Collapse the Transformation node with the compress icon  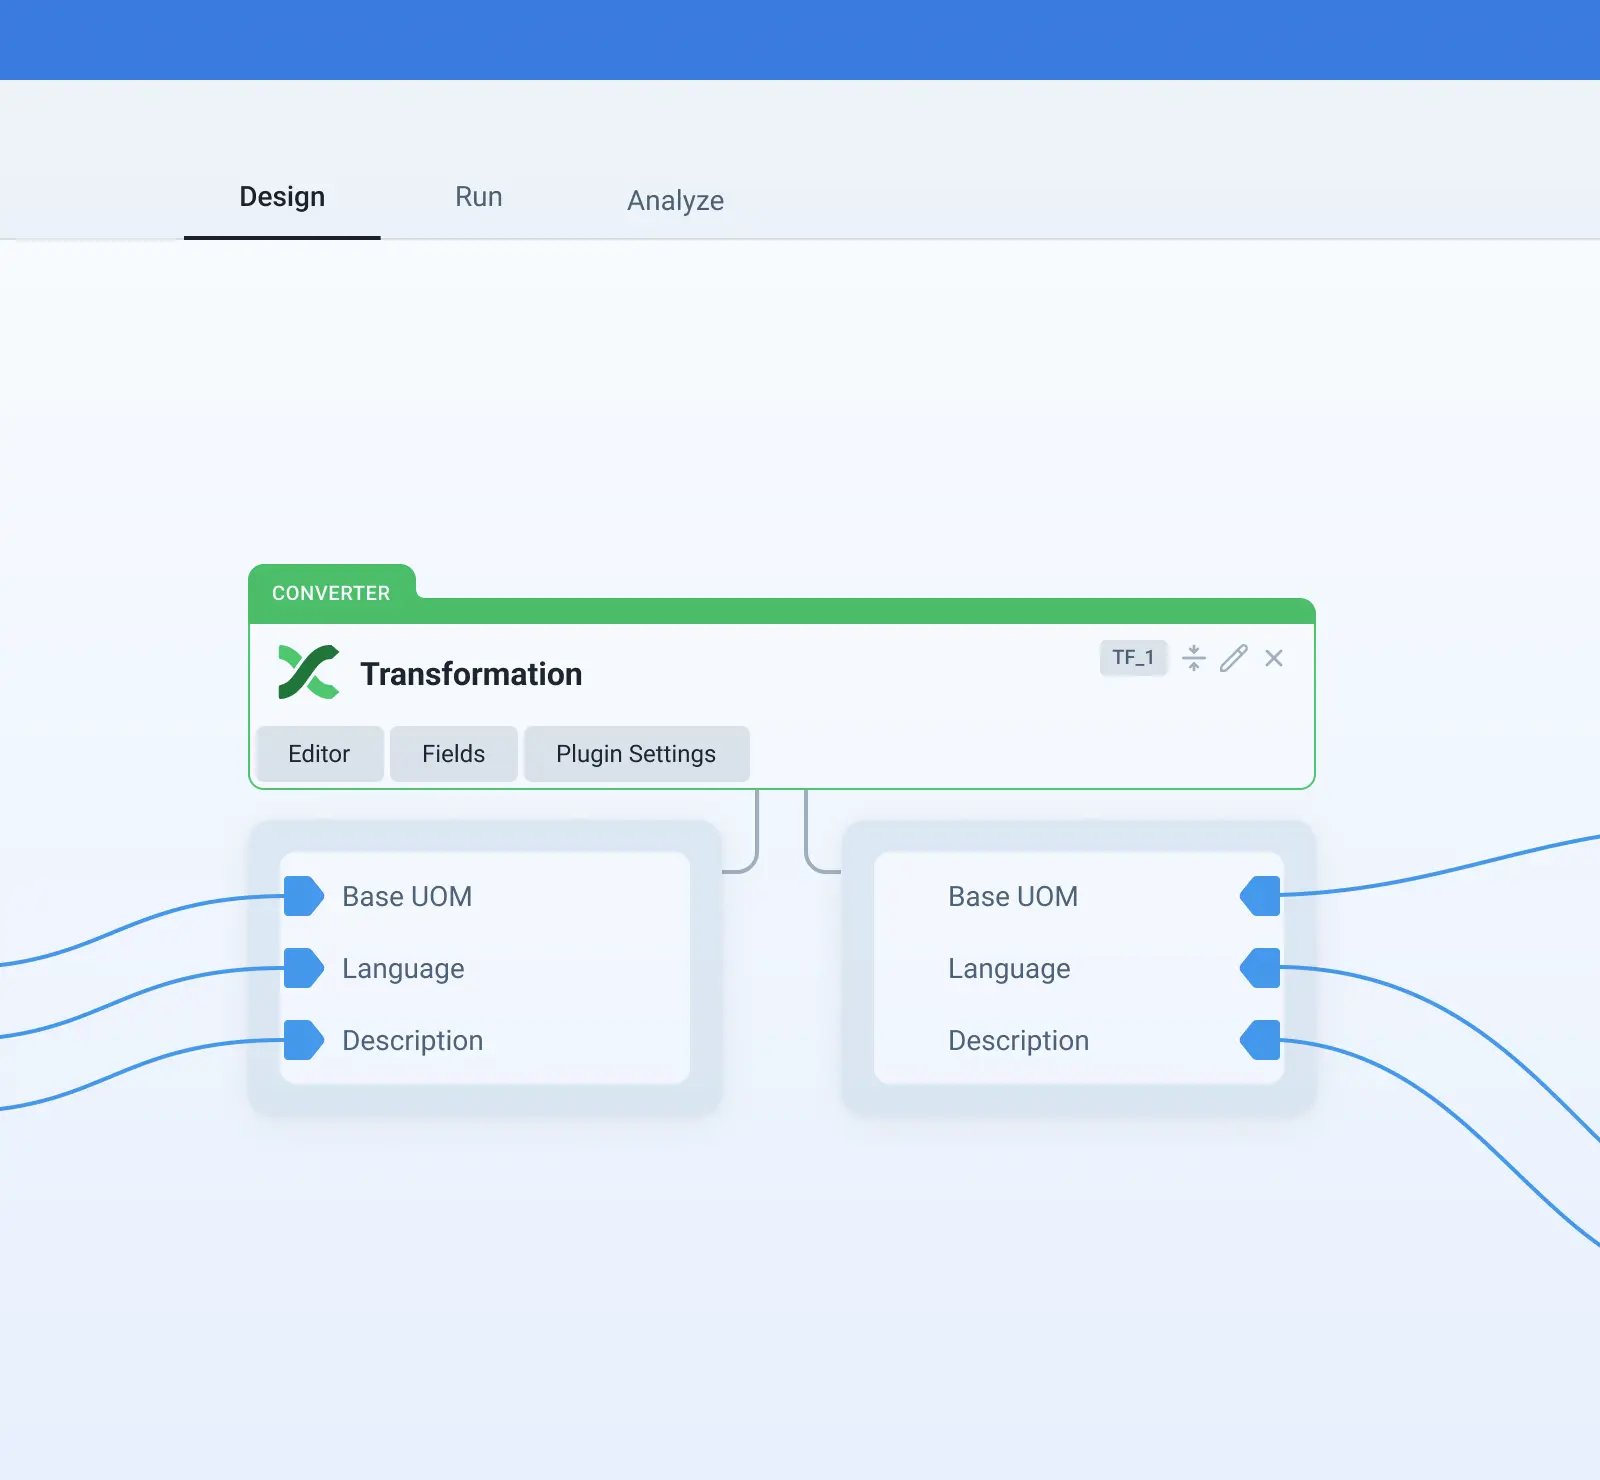point(1193,658)
